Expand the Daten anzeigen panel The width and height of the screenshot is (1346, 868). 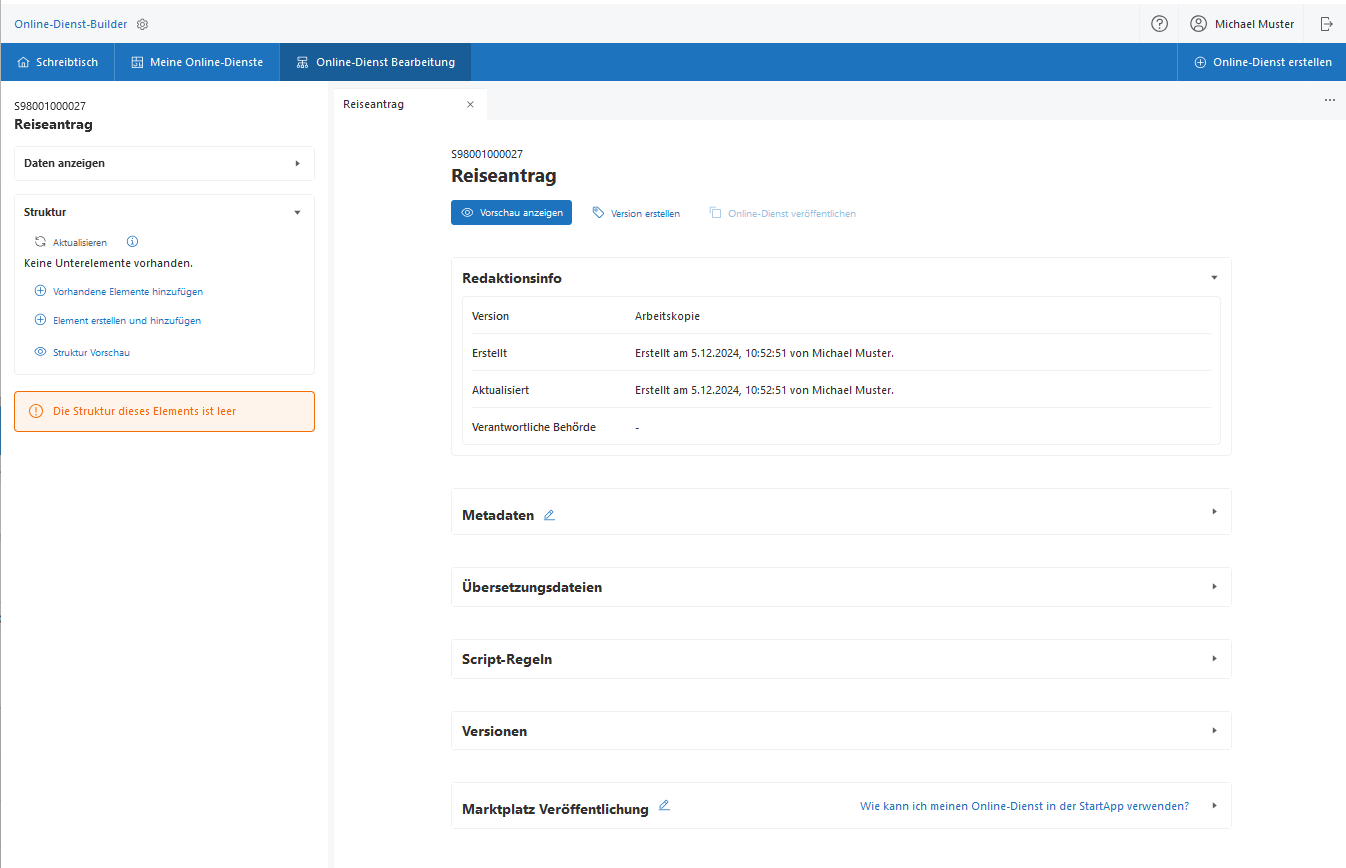point(297,163)
